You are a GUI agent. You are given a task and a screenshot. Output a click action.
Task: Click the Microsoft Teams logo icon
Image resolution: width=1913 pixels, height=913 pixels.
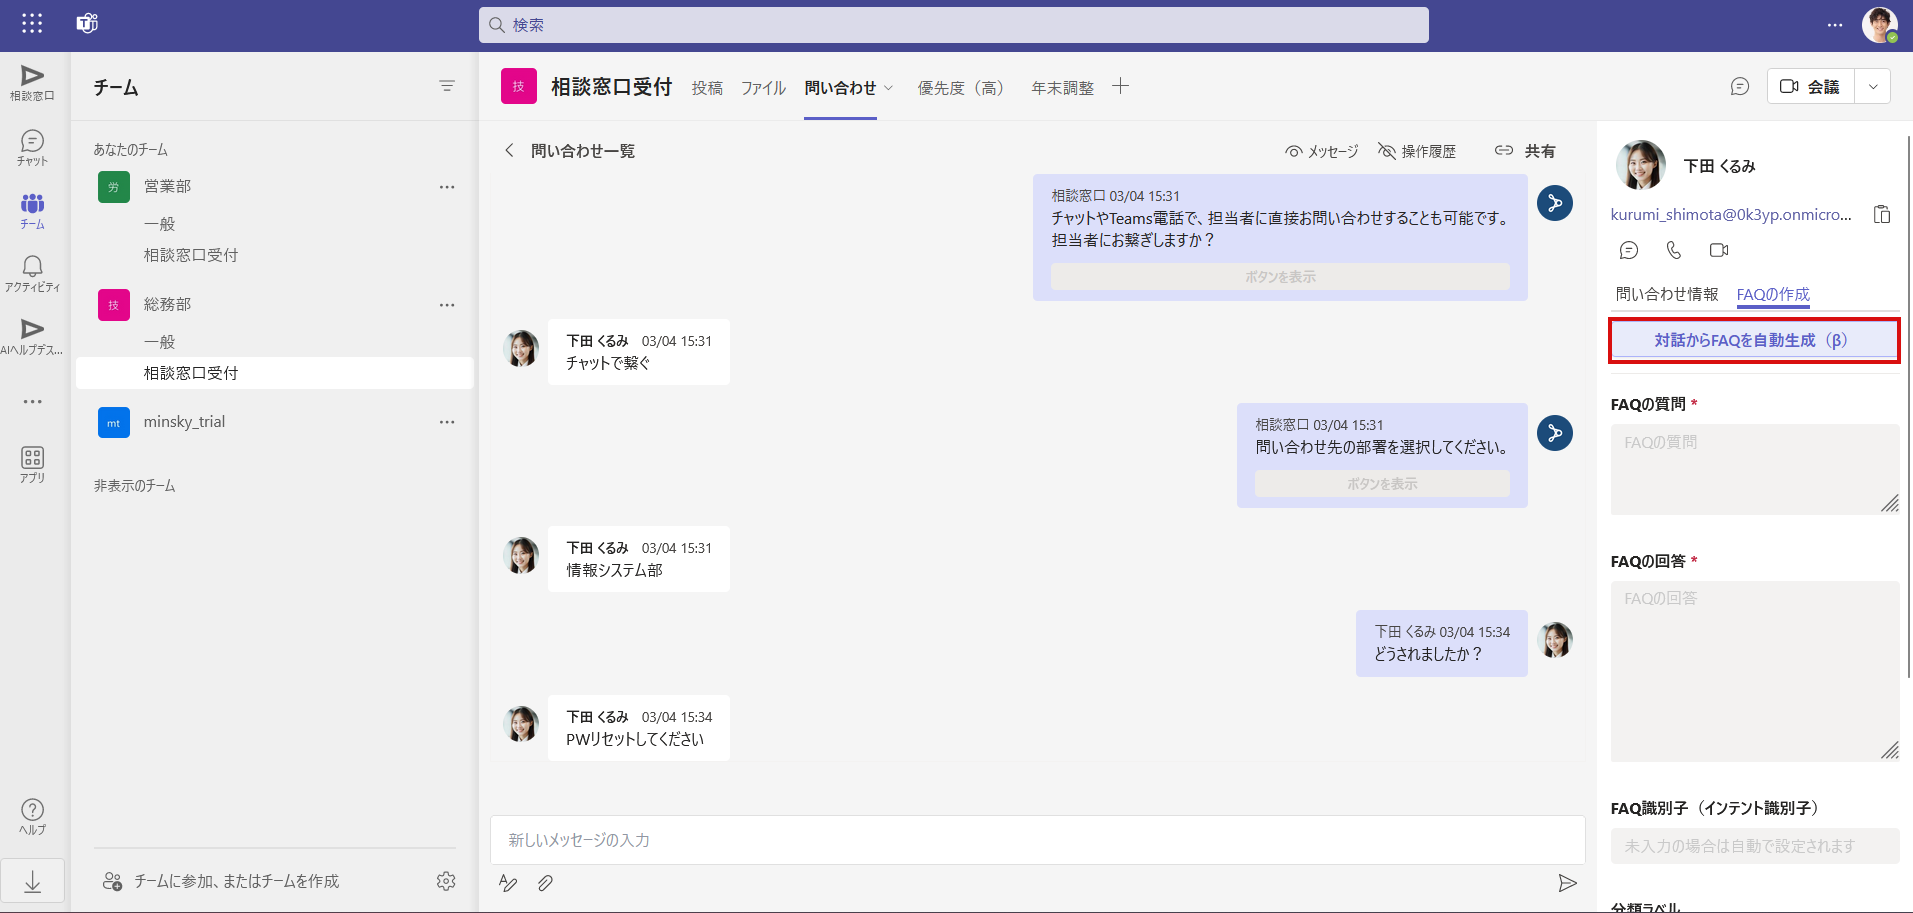point(87,23)
